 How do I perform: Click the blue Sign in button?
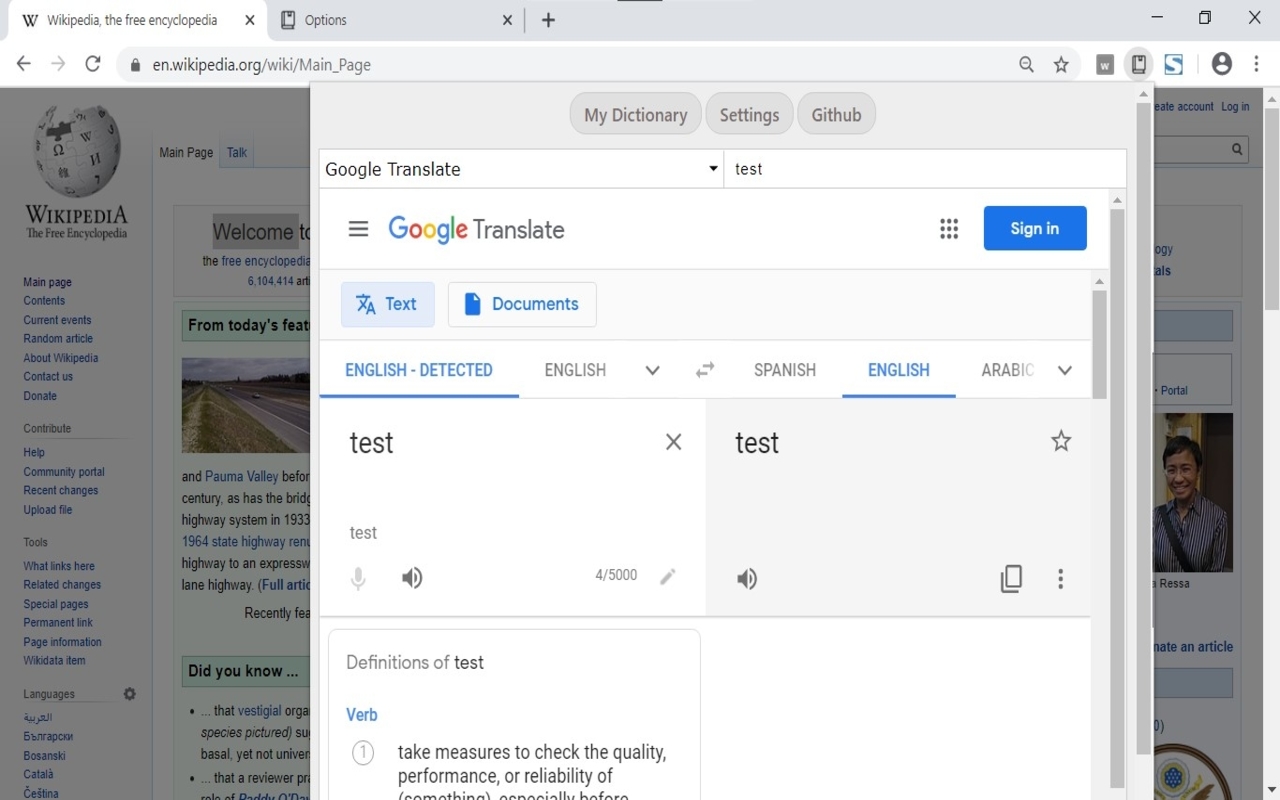1035,228
